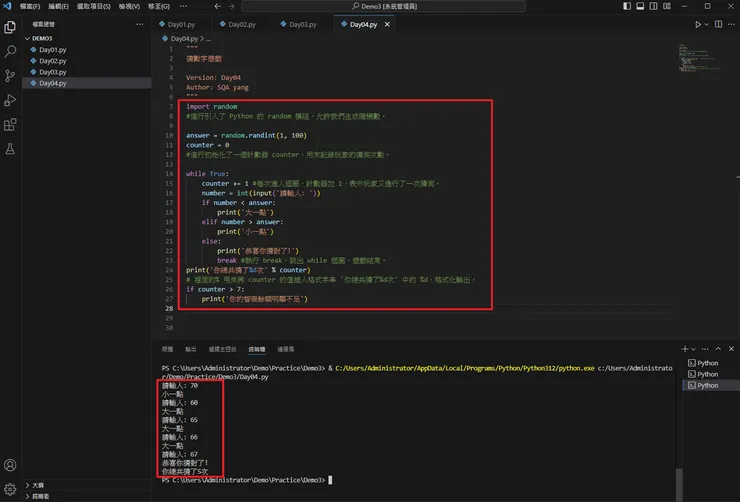Switch to the Day02.py editor tab
Image resolution: width=740 pixels, height=502 pixels.
click(240, 23)
